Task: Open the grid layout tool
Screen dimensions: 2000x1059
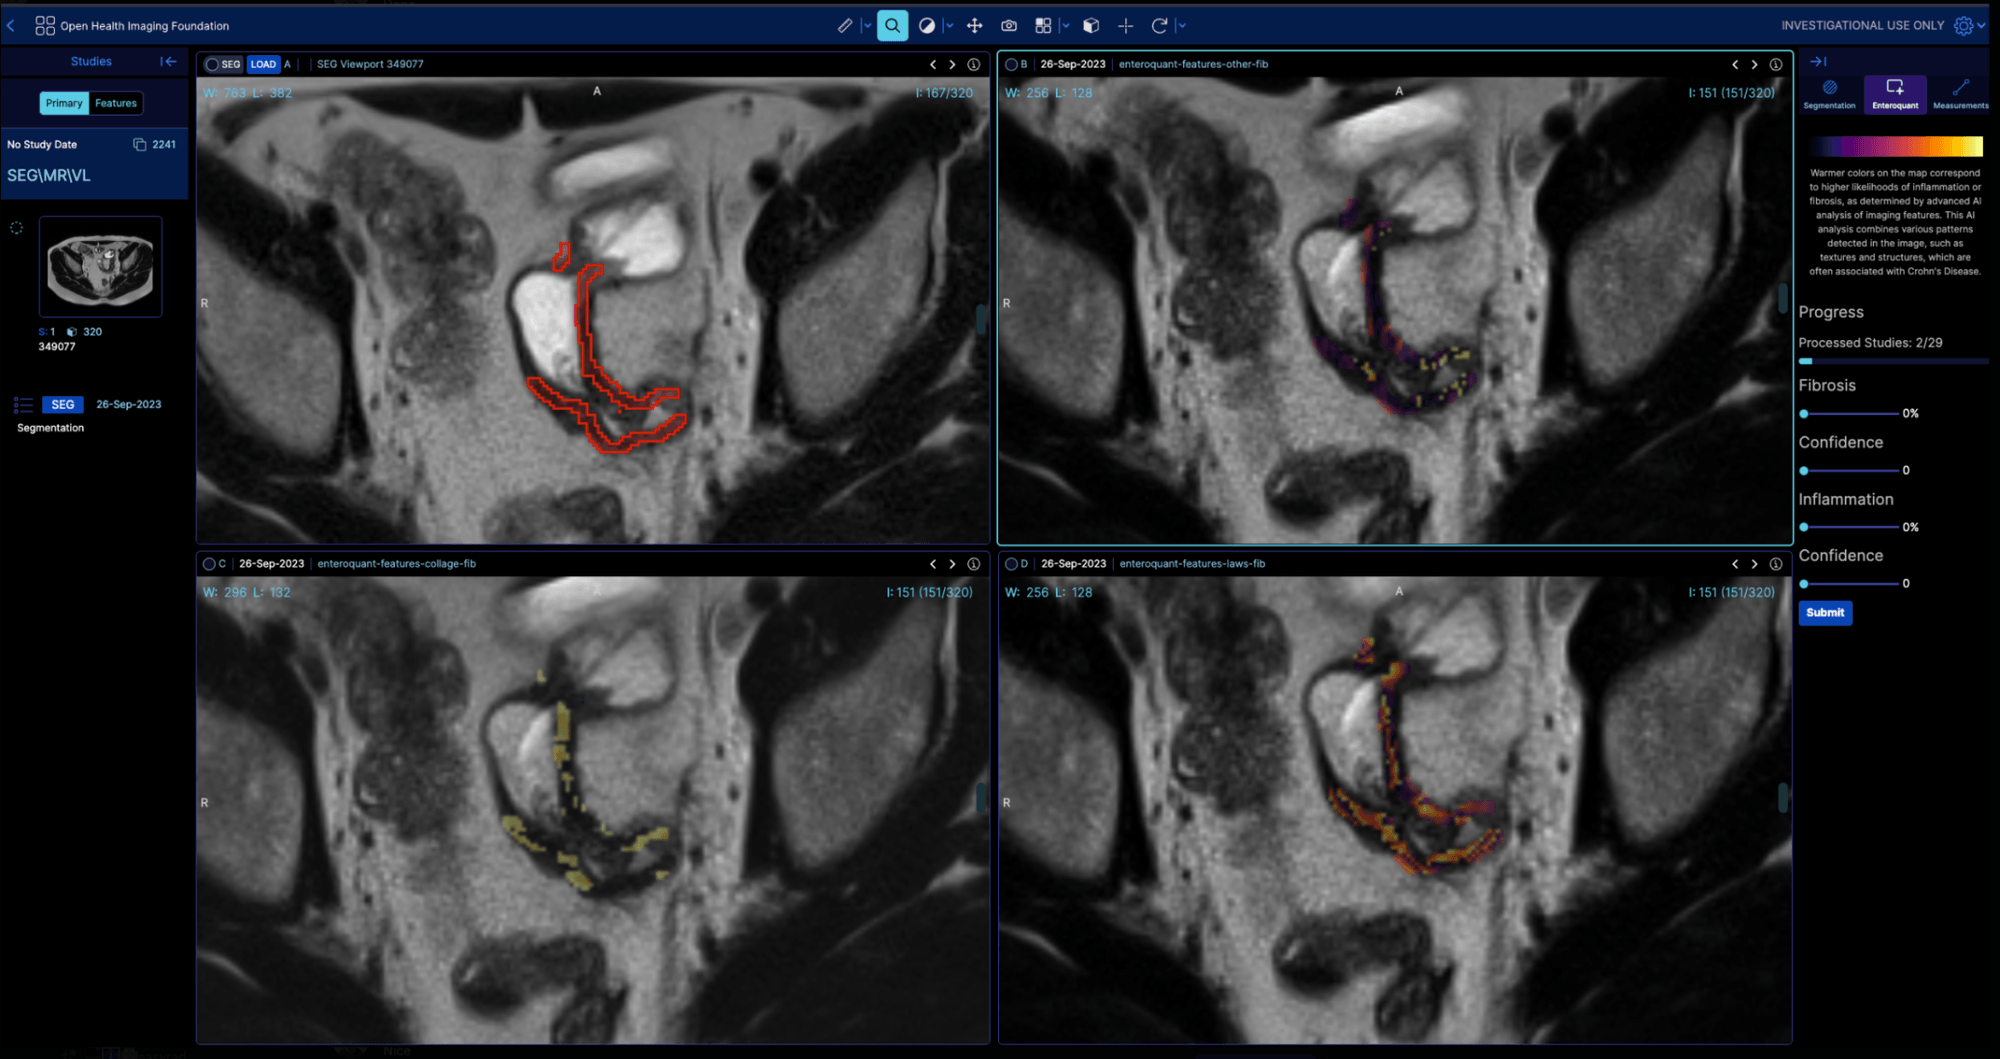Action: click(1043, 26)
